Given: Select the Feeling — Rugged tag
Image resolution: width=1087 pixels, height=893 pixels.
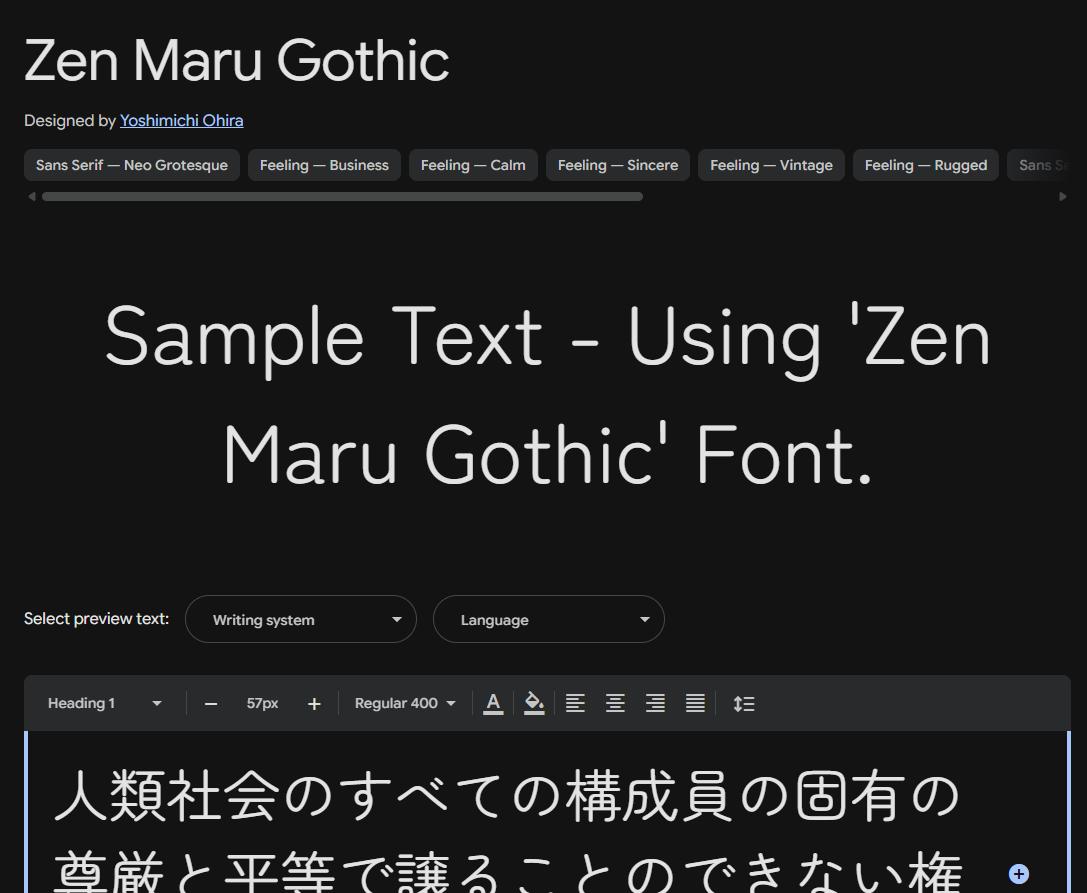Looking at the screenshot, I should 926,165.
